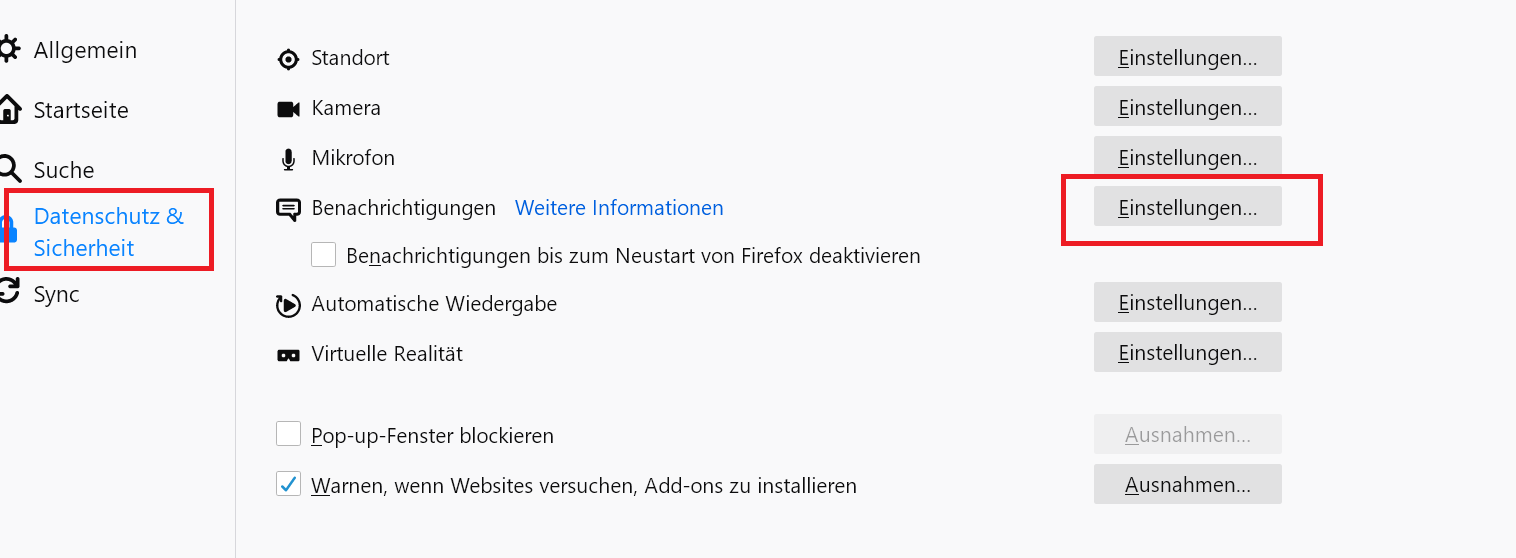
Task: Click the Automatische Wiedergabe play icon
Action: coord(288,305)
